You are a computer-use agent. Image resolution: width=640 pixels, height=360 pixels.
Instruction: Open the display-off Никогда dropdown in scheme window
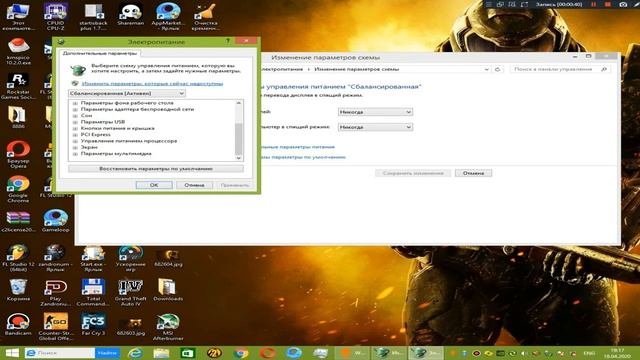pos(375,112)
